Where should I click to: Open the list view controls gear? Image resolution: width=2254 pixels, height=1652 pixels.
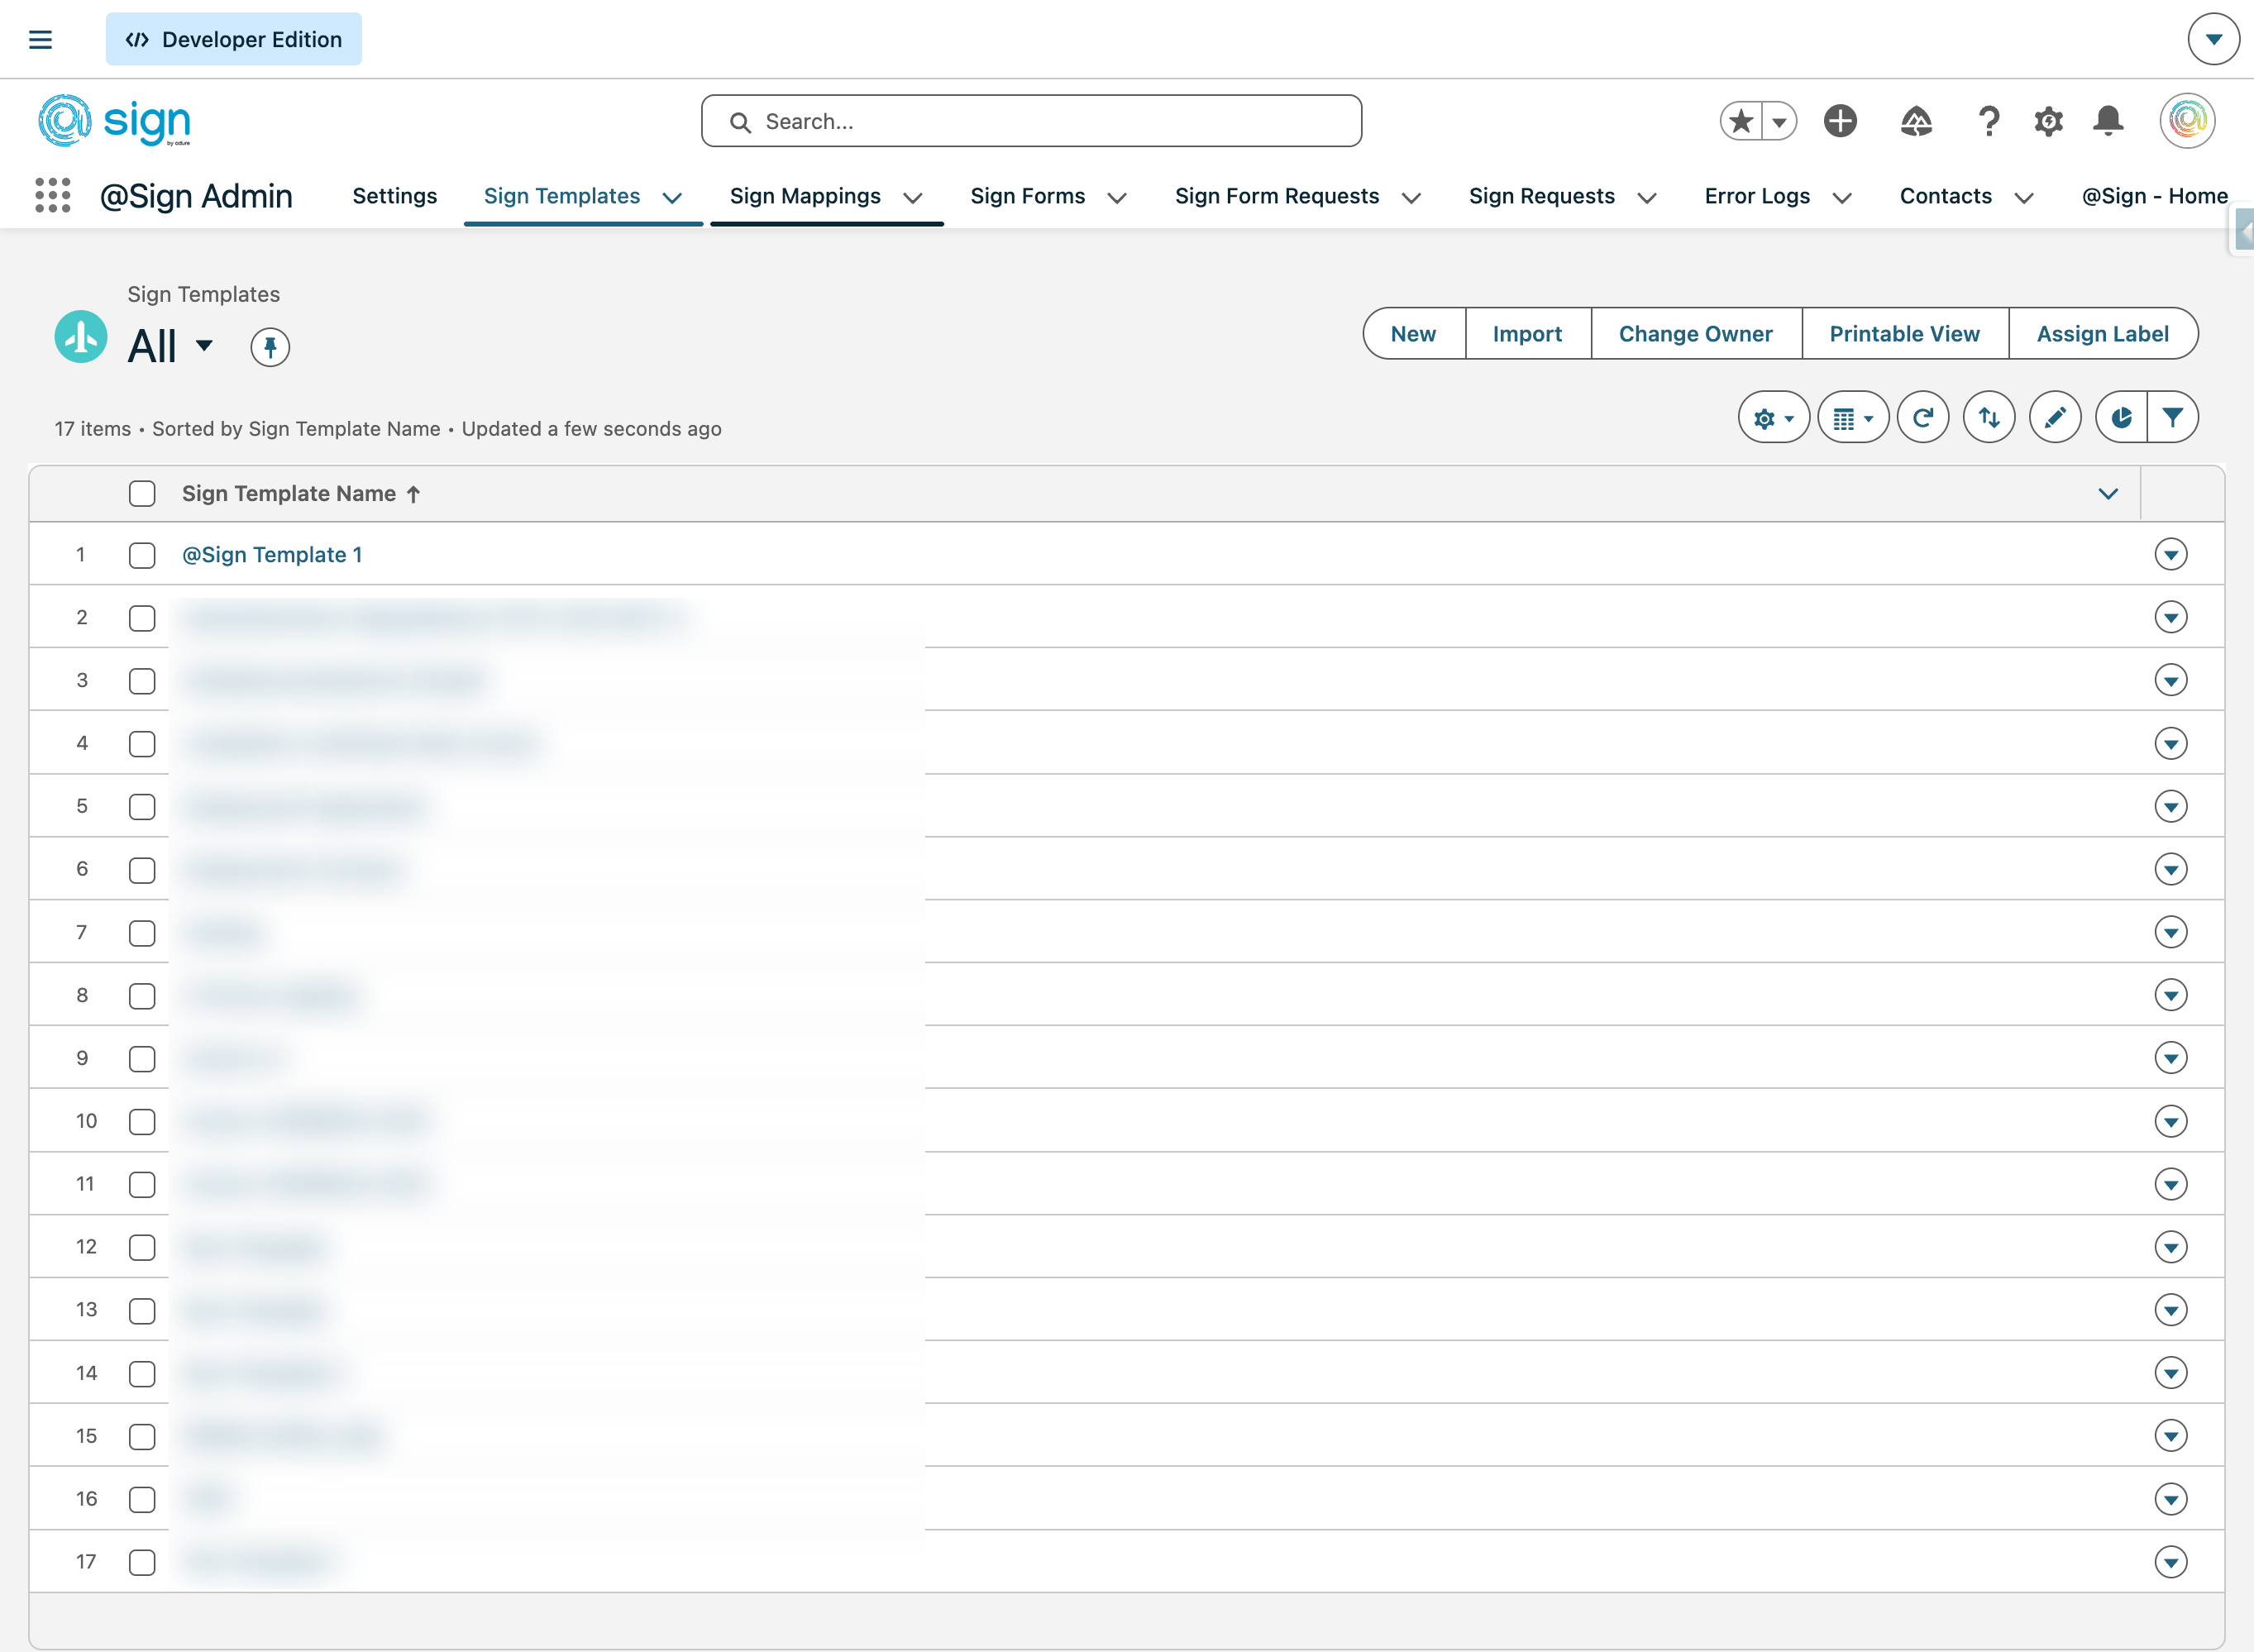1772,418
